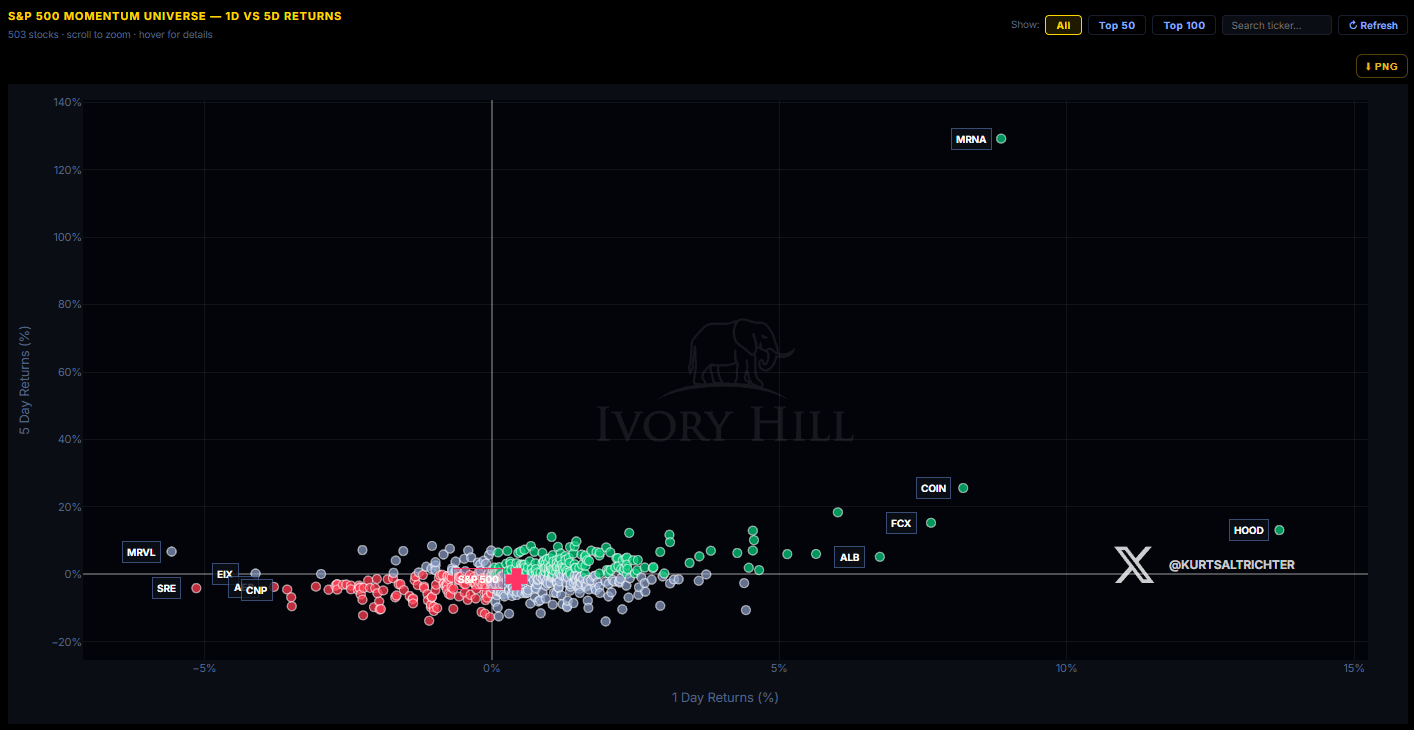
Task: Show only the Top 100 stocks
Action: pos(1184,25)
